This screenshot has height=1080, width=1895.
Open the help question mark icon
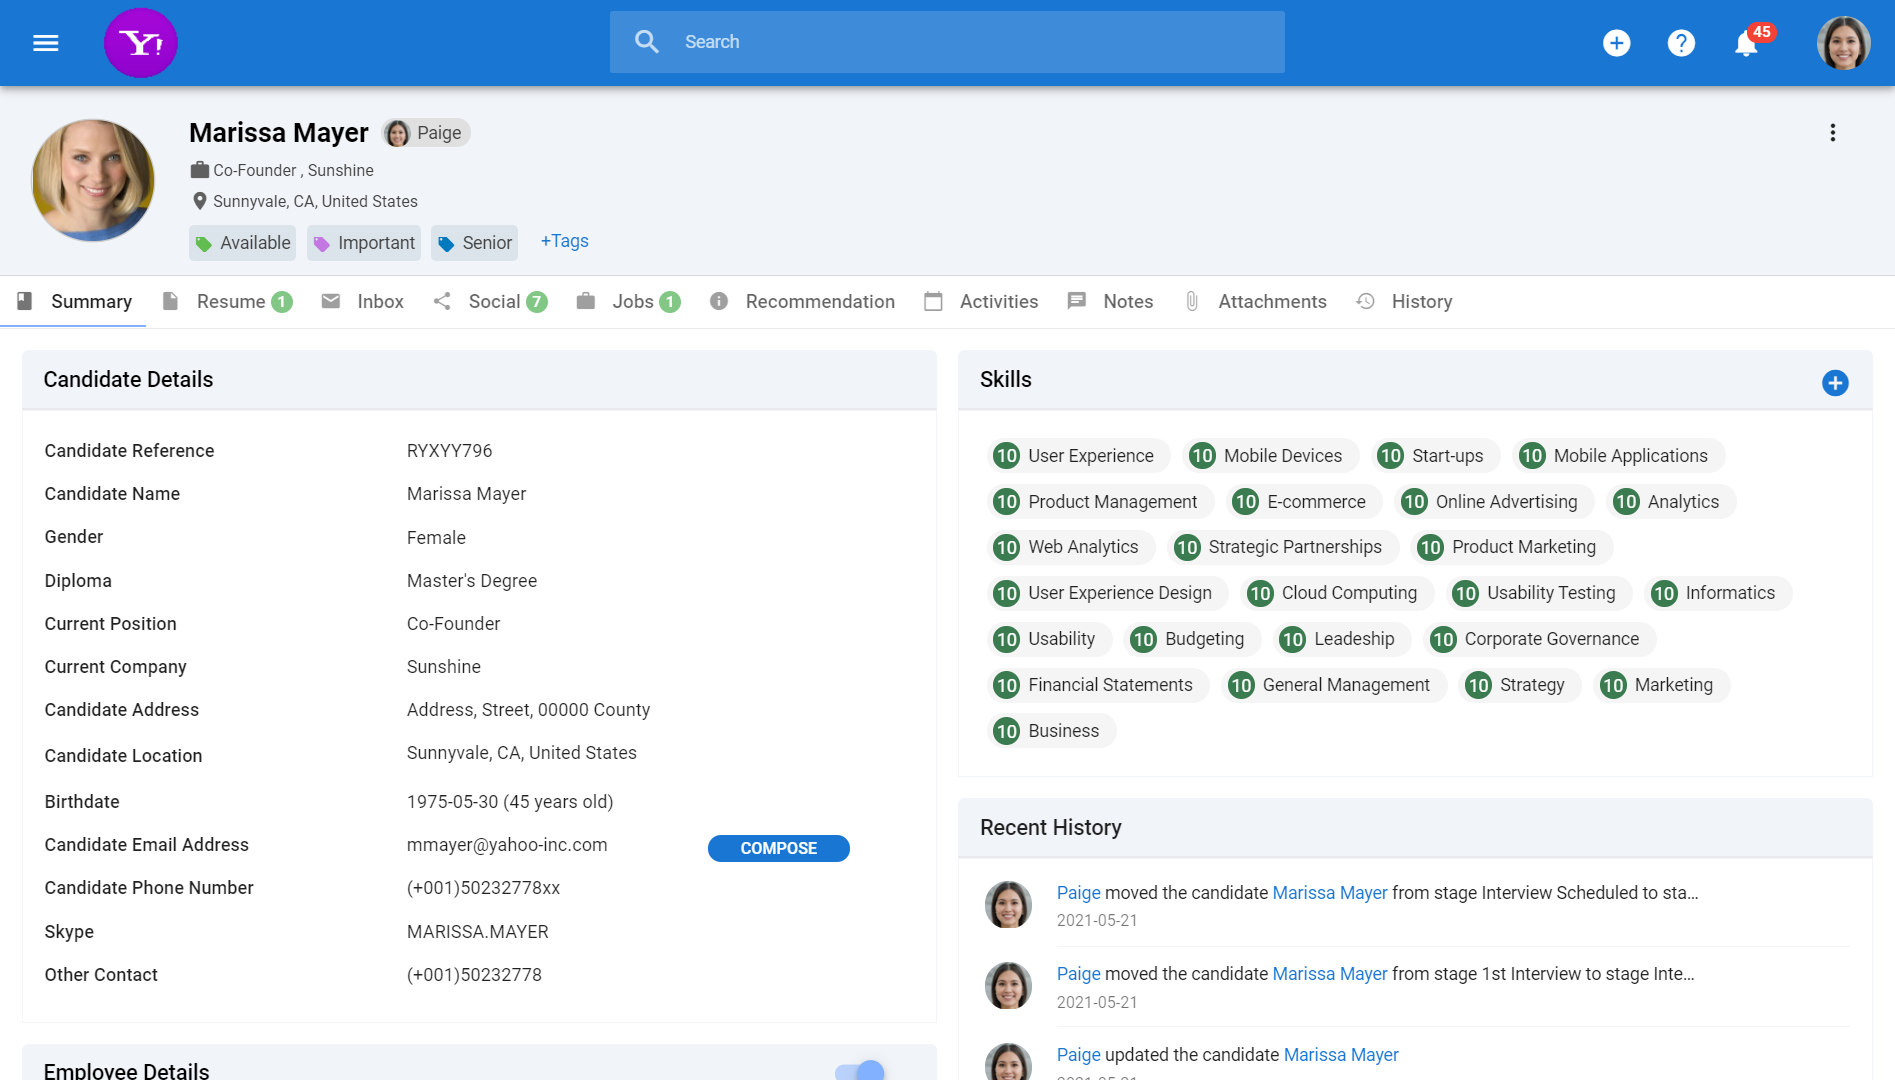point(1681,42)
